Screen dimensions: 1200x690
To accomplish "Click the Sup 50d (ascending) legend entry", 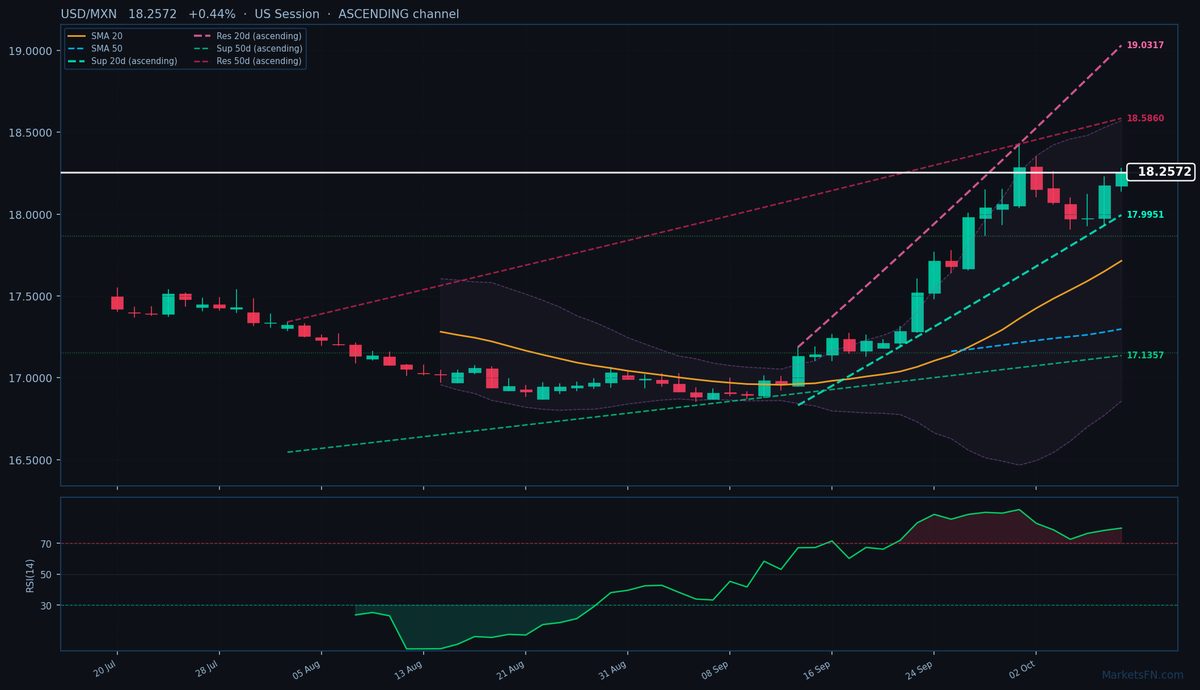I will pyautogui.click(x=247, y=48).
